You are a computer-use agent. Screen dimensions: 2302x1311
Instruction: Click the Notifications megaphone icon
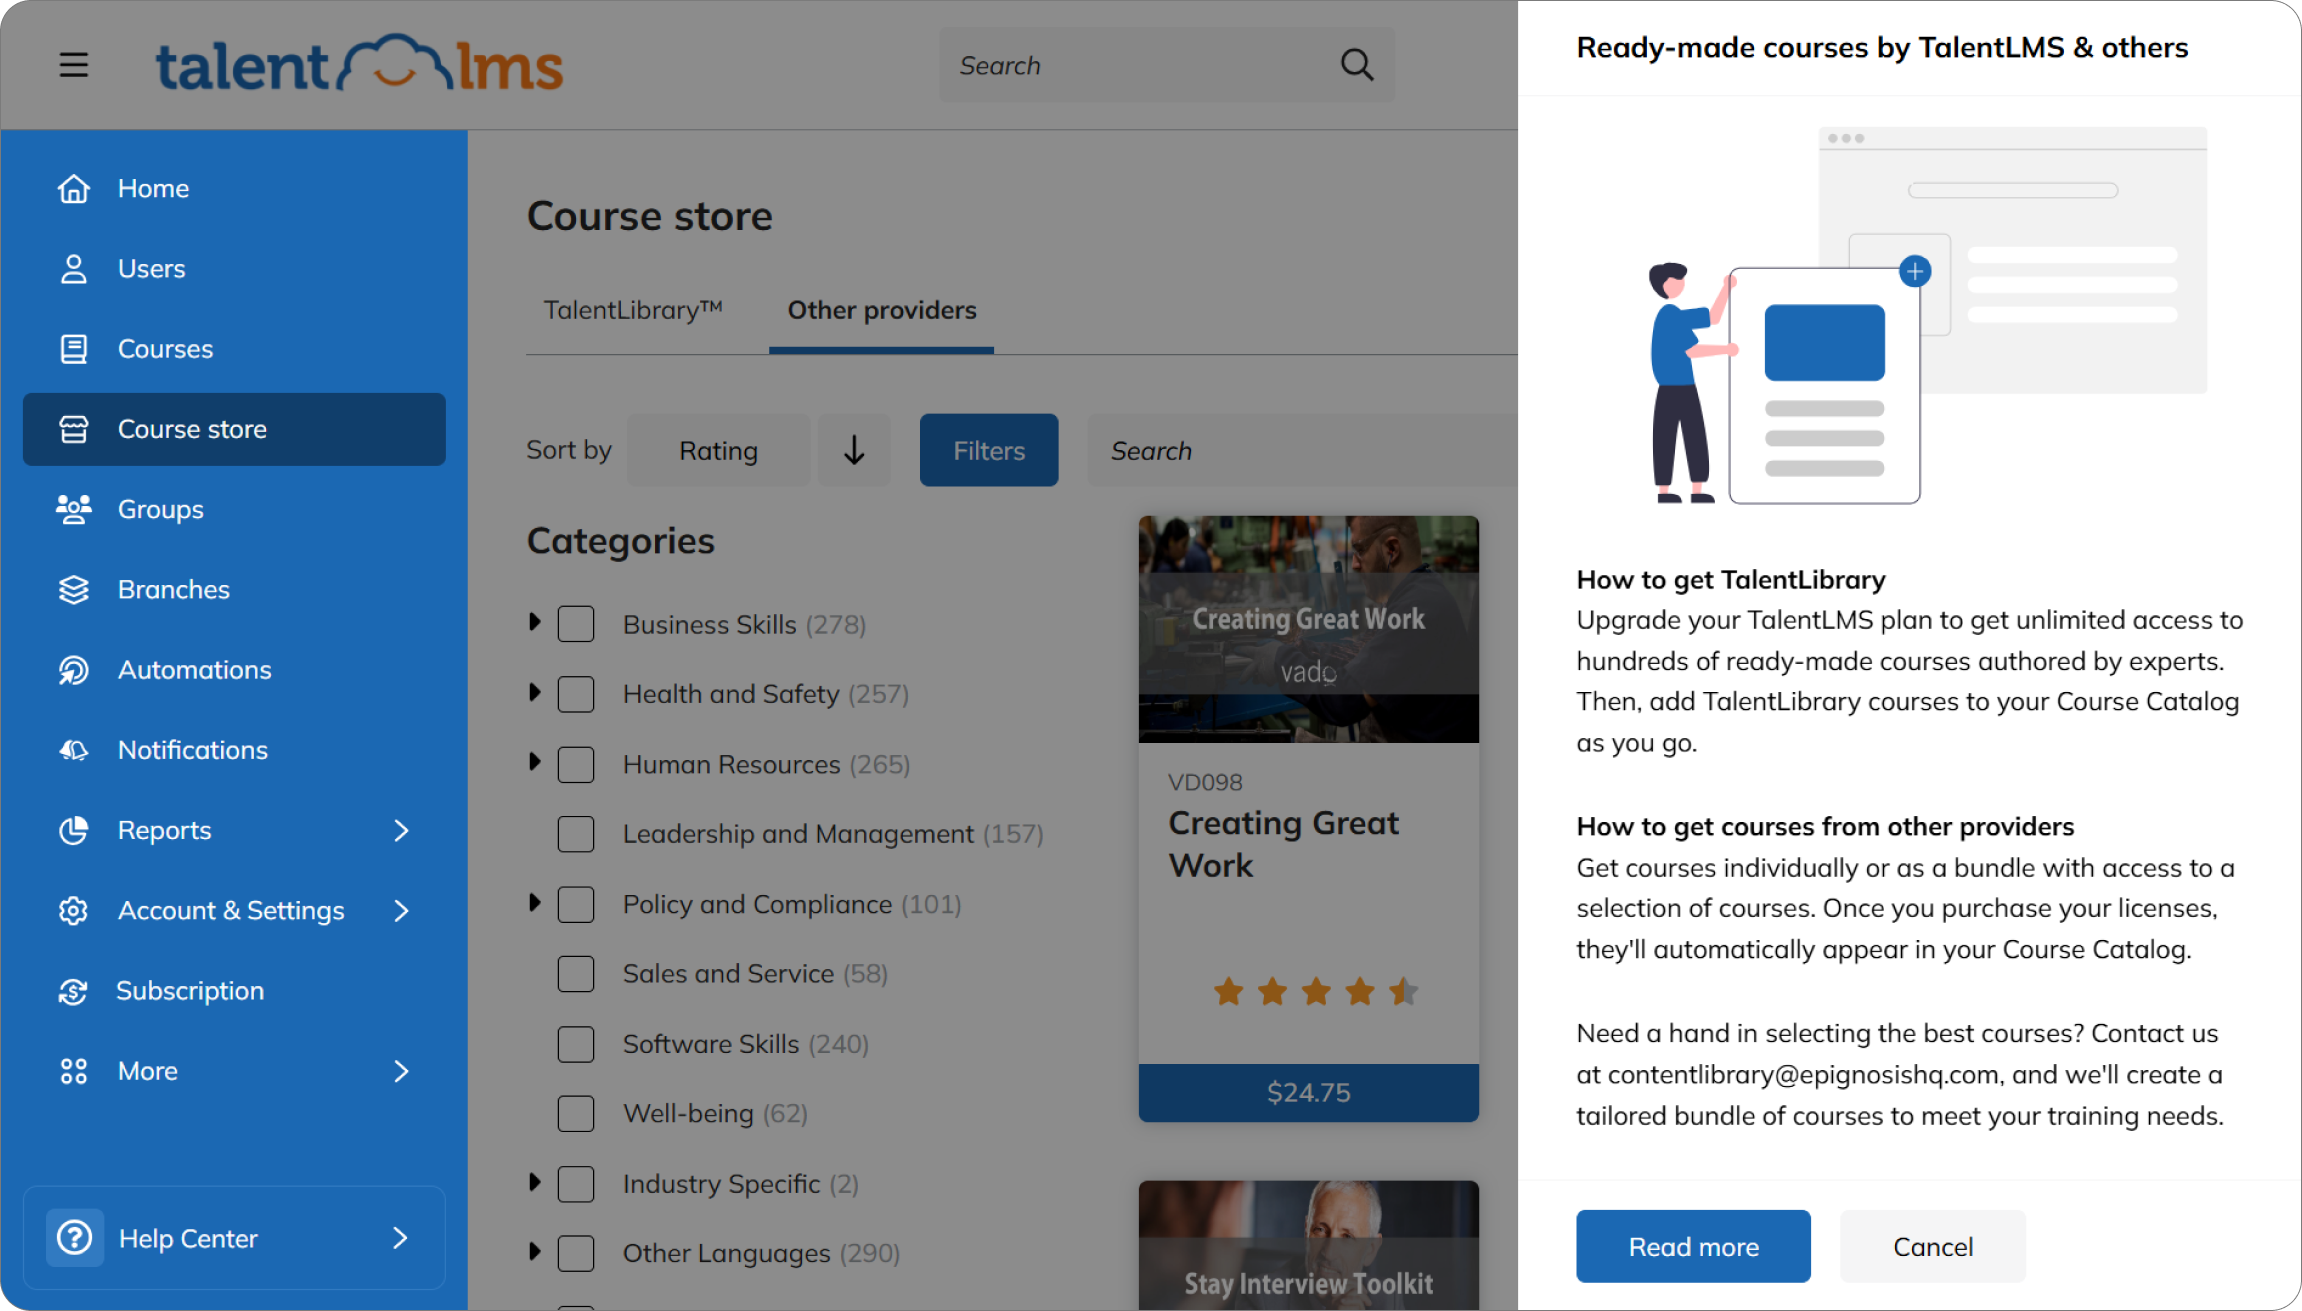tap(74, 749)
